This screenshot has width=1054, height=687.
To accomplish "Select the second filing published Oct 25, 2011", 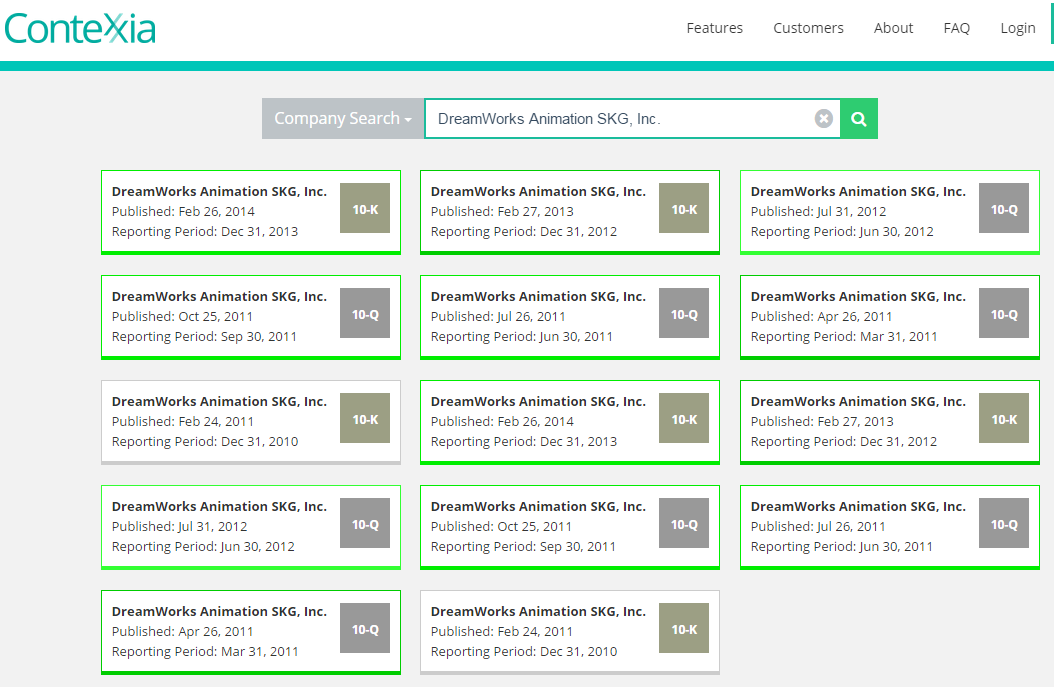I will pyautogui.click(x=570, y=527).
